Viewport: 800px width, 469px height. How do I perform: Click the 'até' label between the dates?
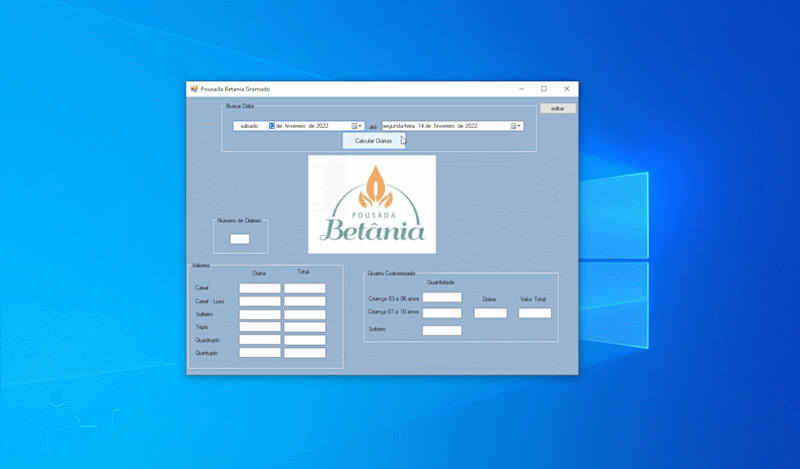point(373,127)
